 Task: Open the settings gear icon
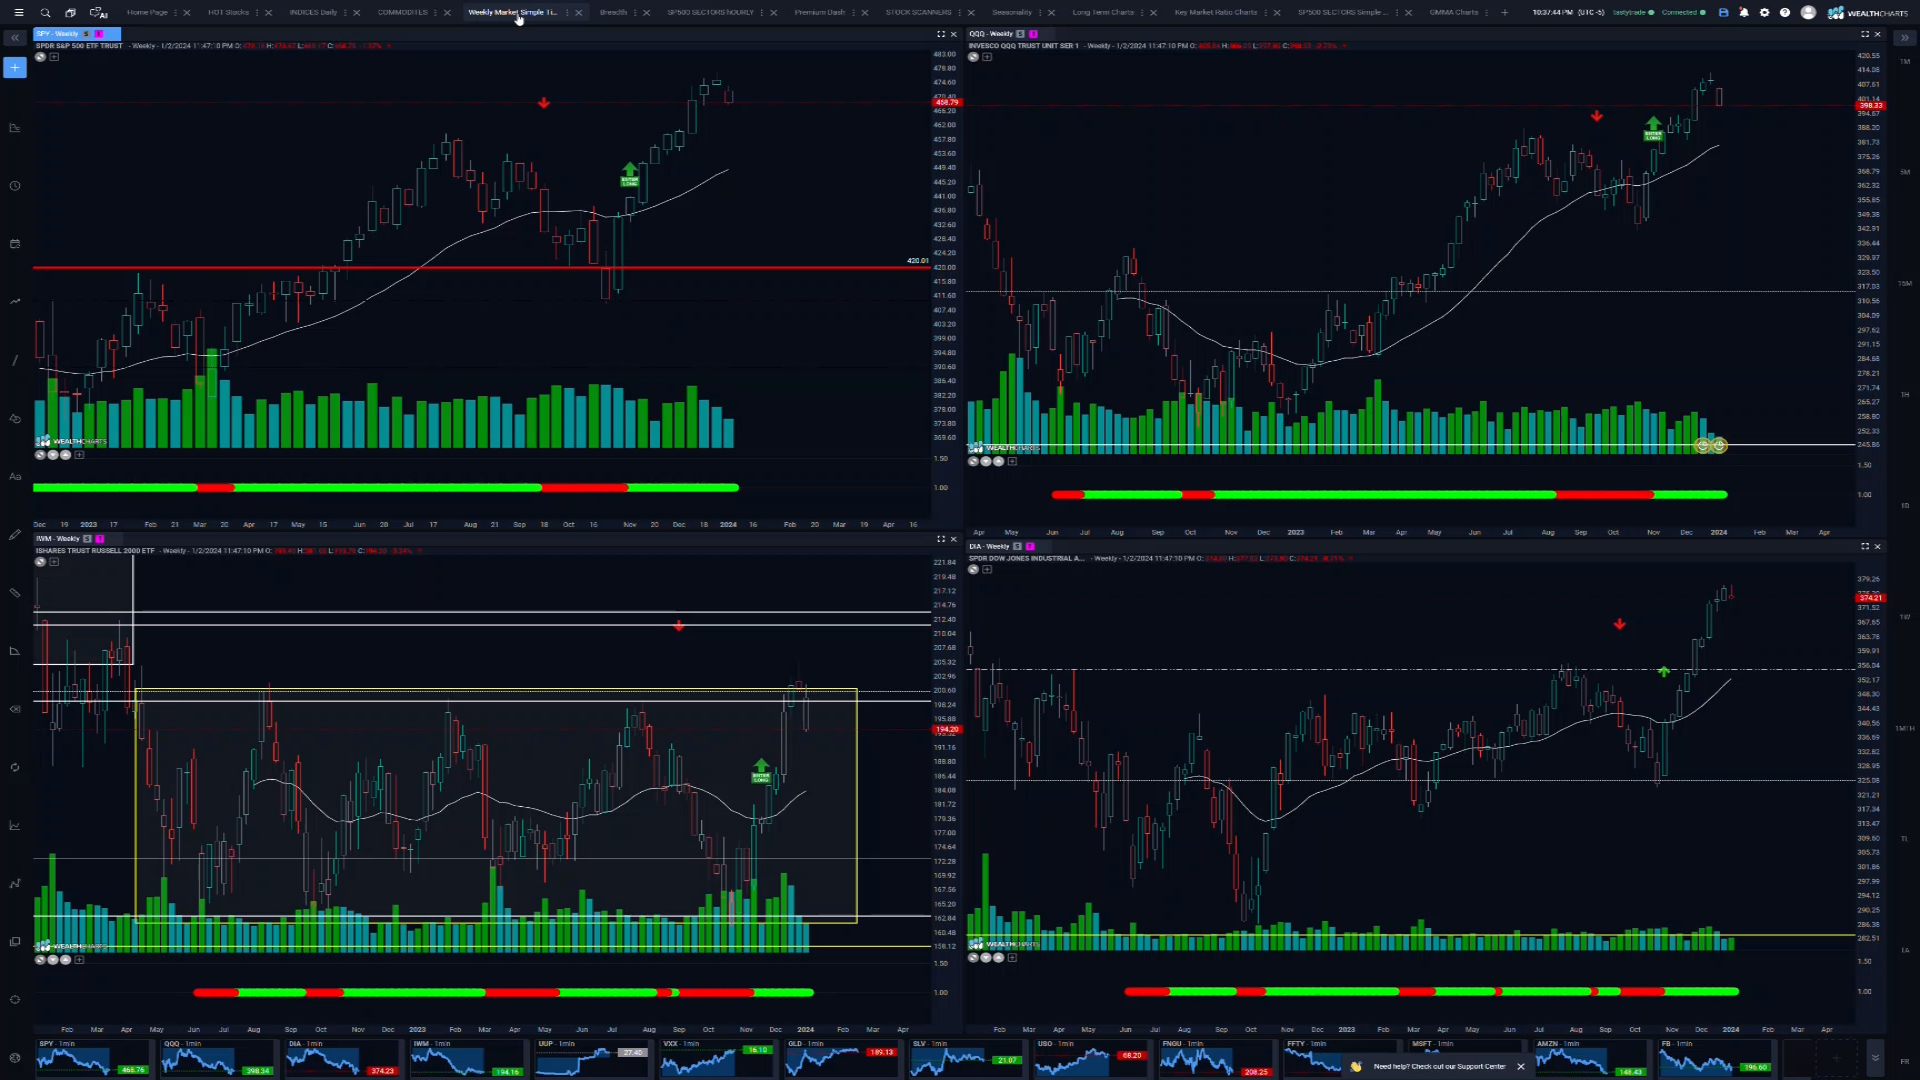pos(1764,13)
